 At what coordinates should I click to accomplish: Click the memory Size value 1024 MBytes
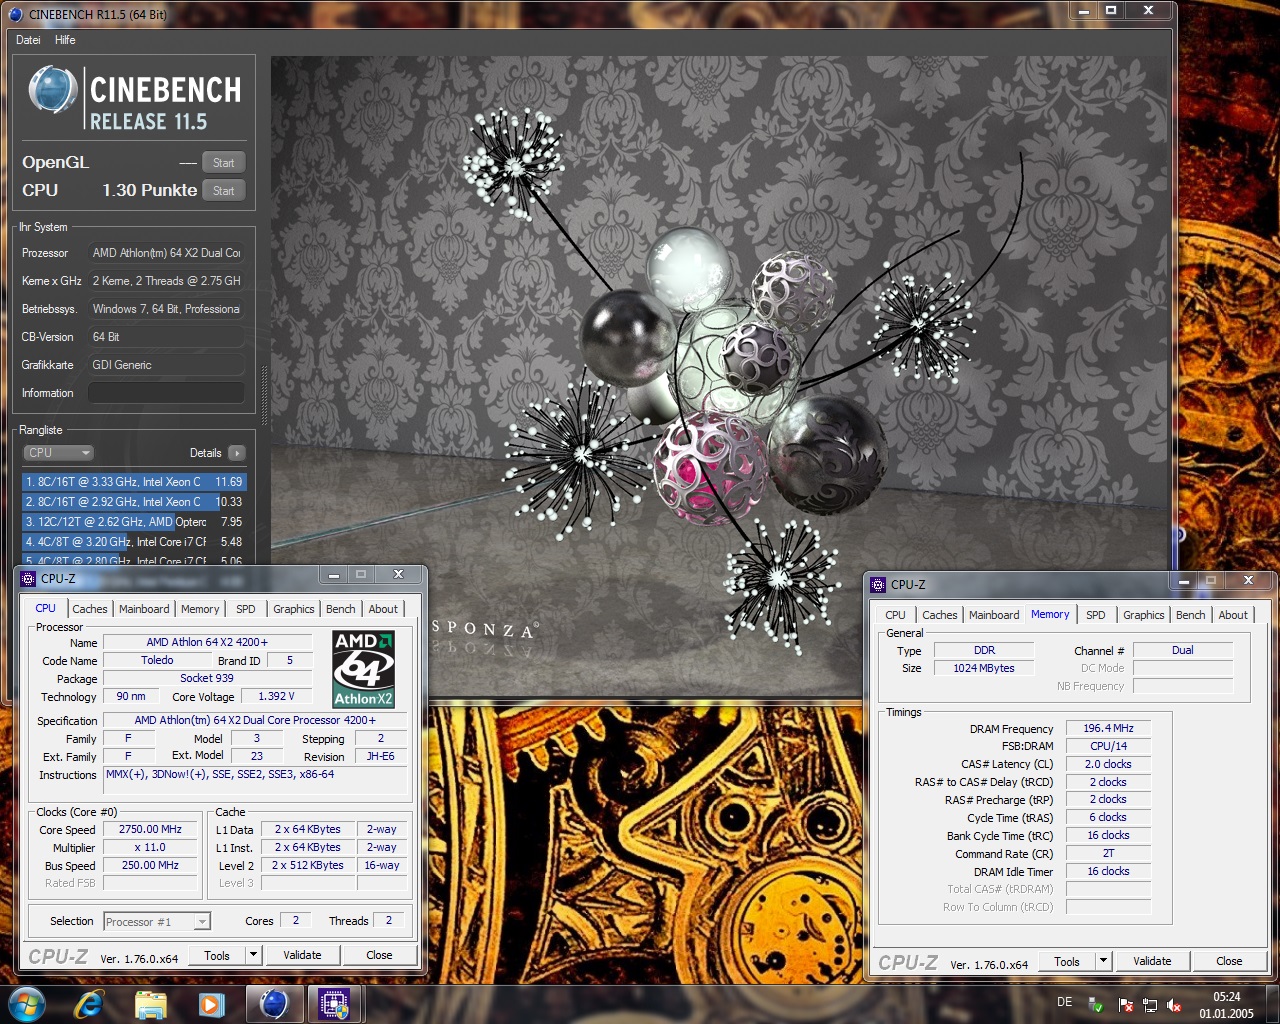[x=984, y=668]
